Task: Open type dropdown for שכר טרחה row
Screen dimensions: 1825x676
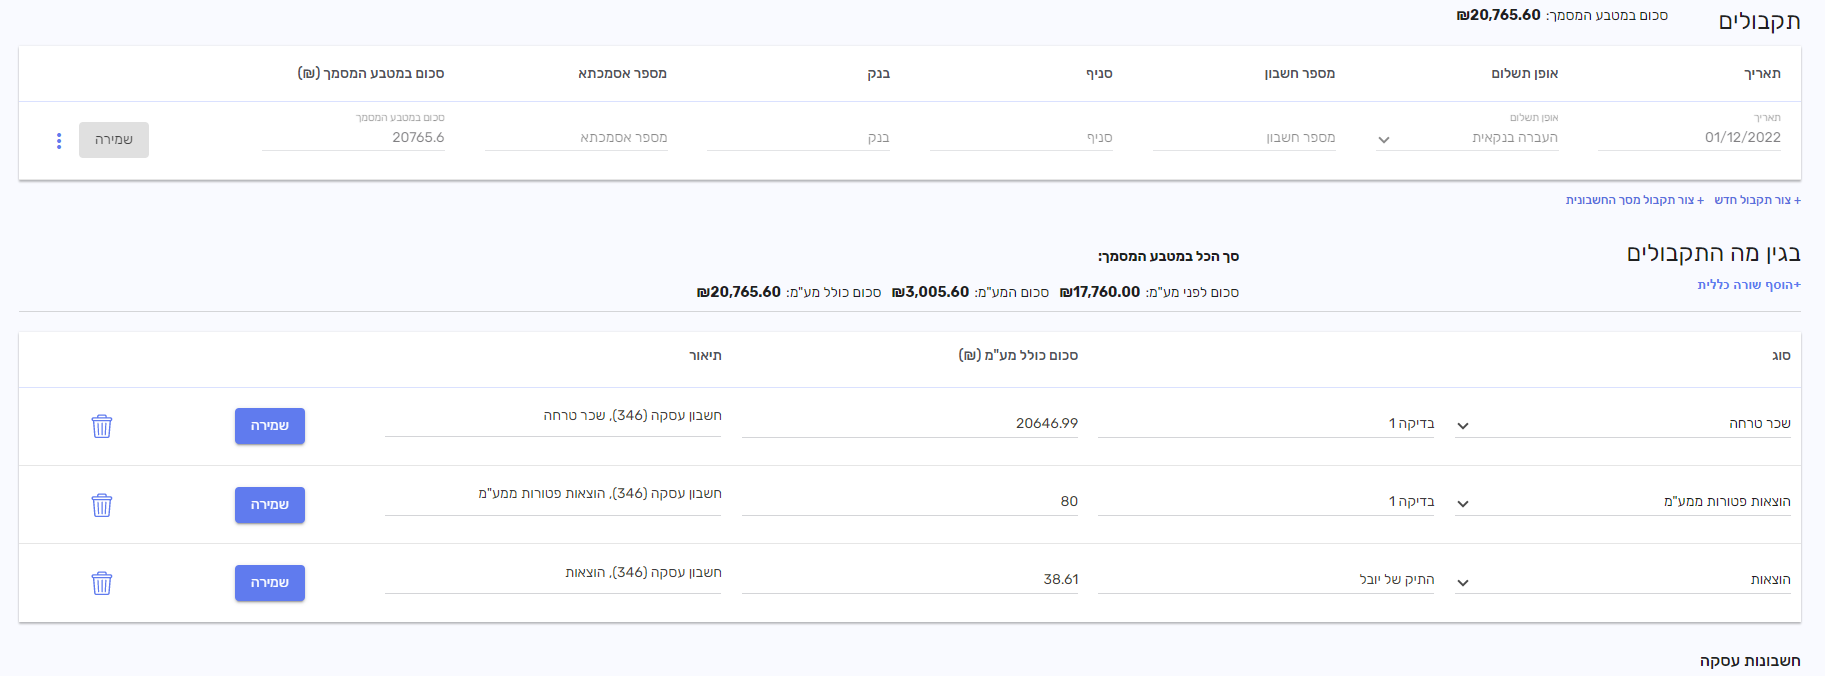Action: [1462, 426]
